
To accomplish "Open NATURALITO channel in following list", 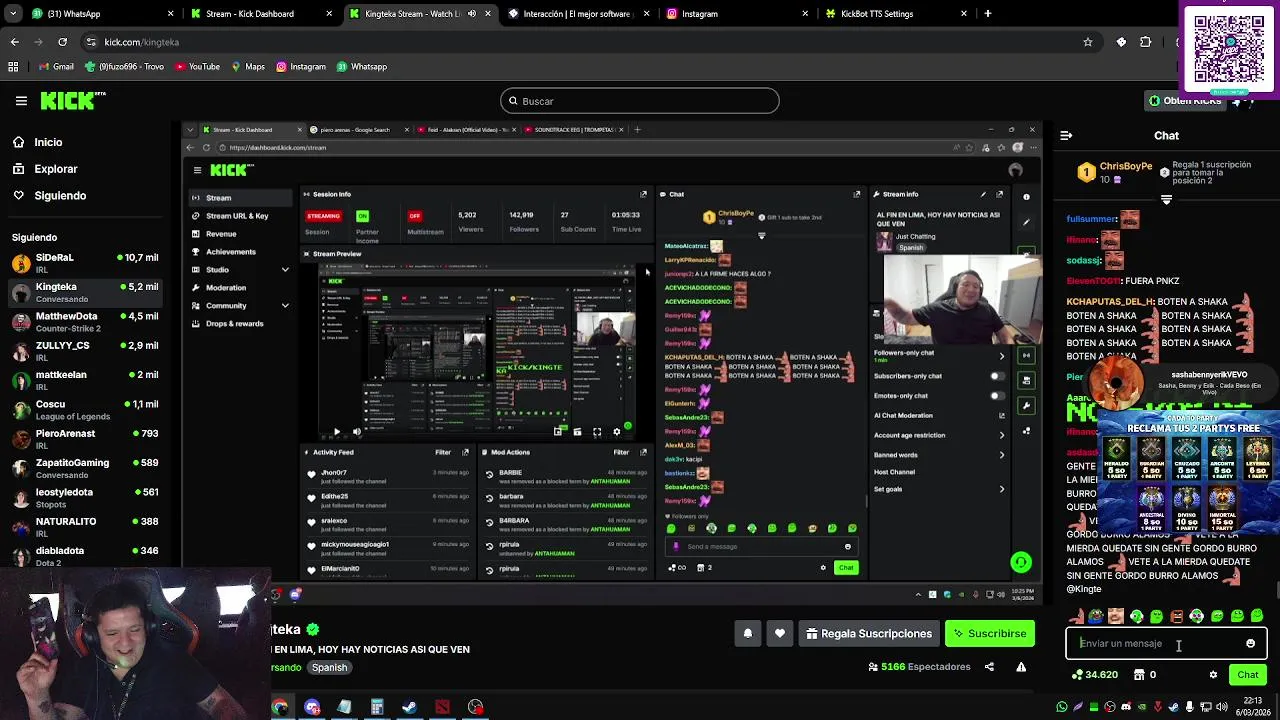I will [x=85, y=527].
